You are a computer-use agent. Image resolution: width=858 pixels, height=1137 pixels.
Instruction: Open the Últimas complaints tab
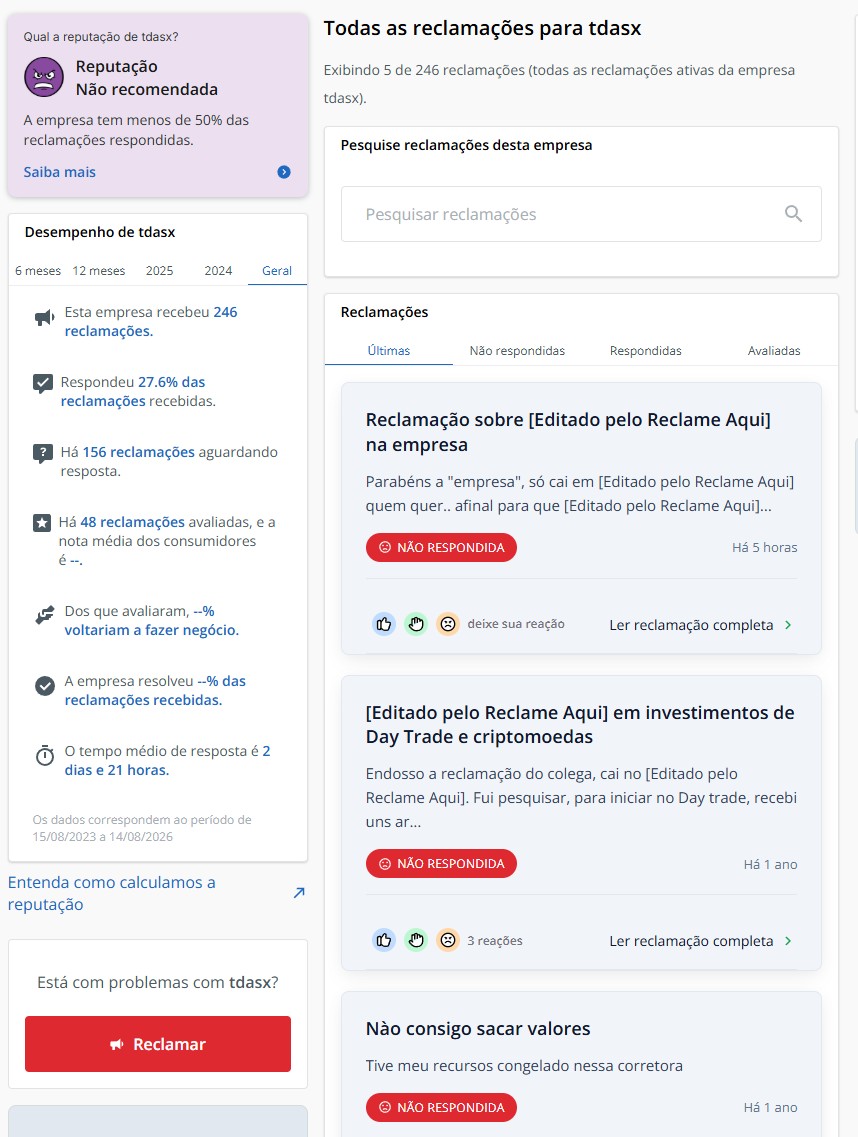click(x=389, y=351)
